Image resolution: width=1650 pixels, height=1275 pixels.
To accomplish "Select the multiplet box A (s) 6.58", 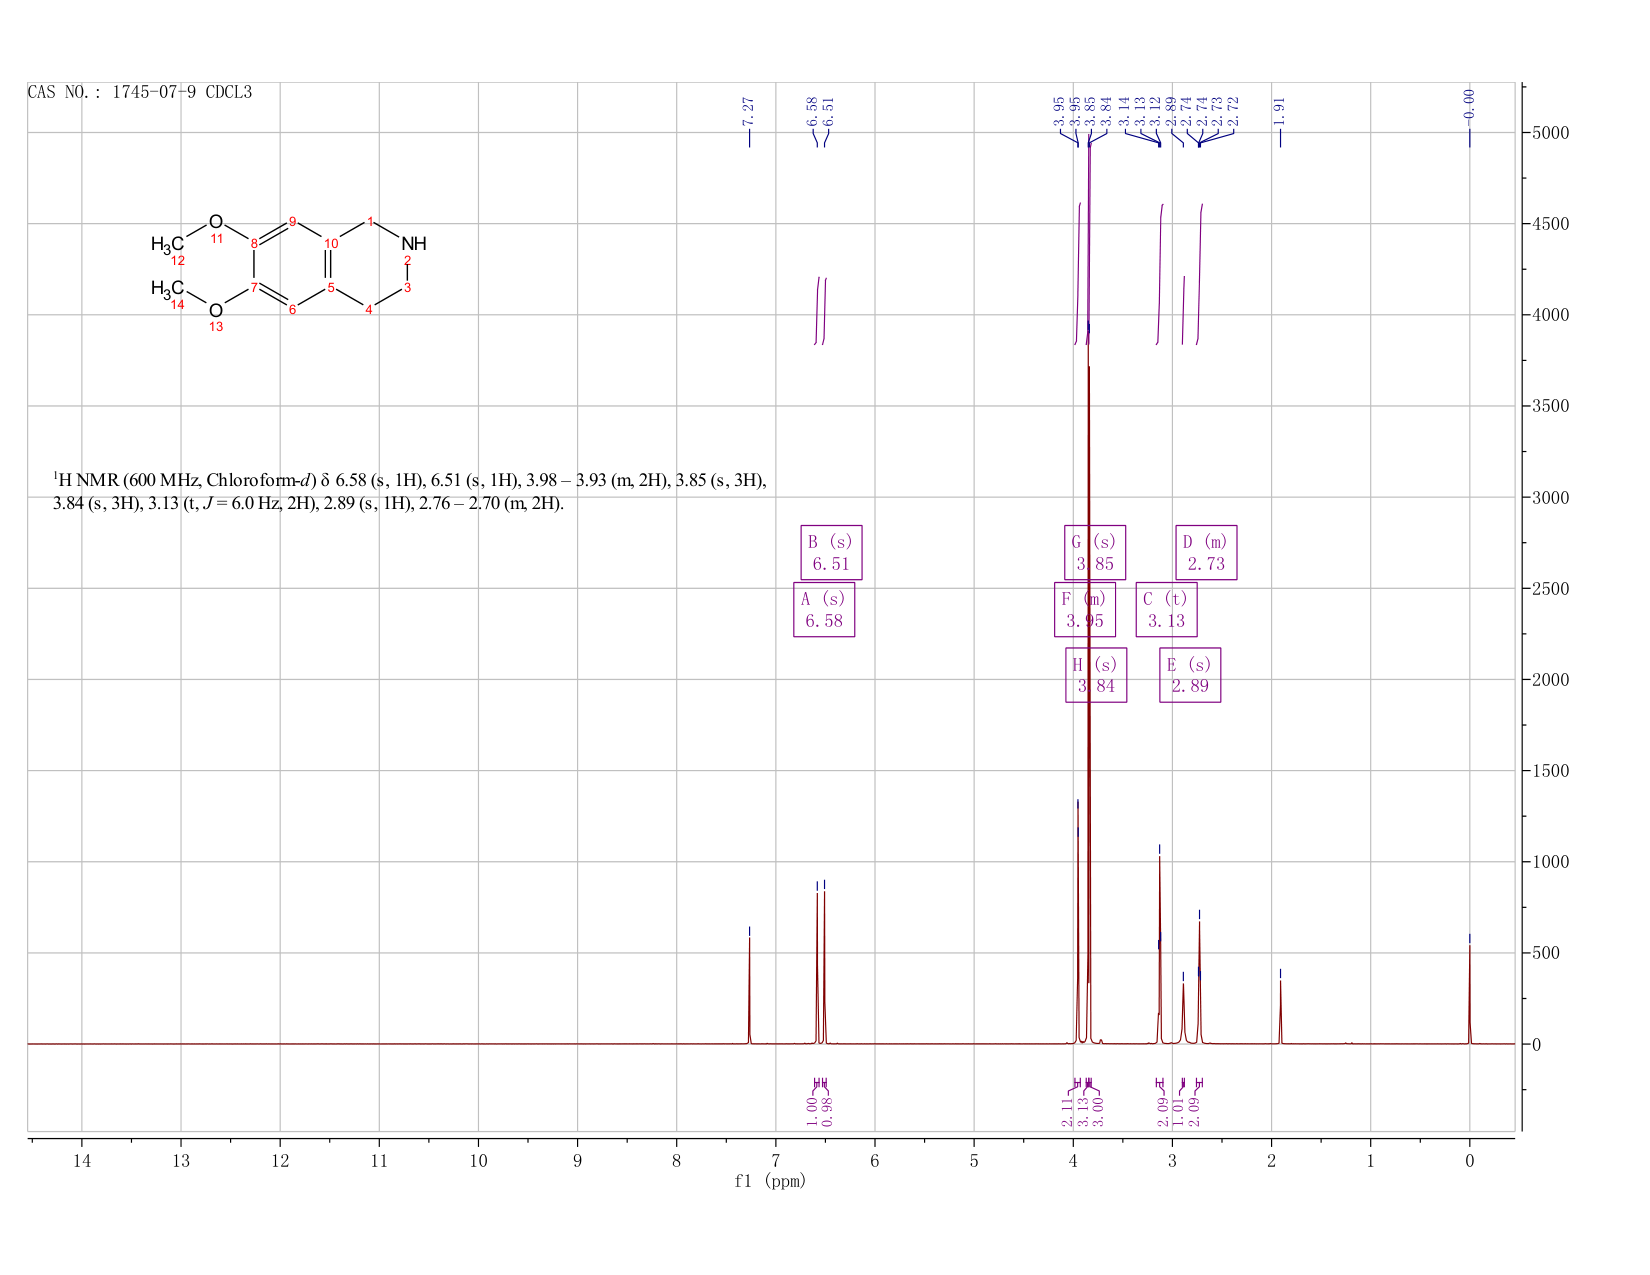I will [x=824, y=610].
